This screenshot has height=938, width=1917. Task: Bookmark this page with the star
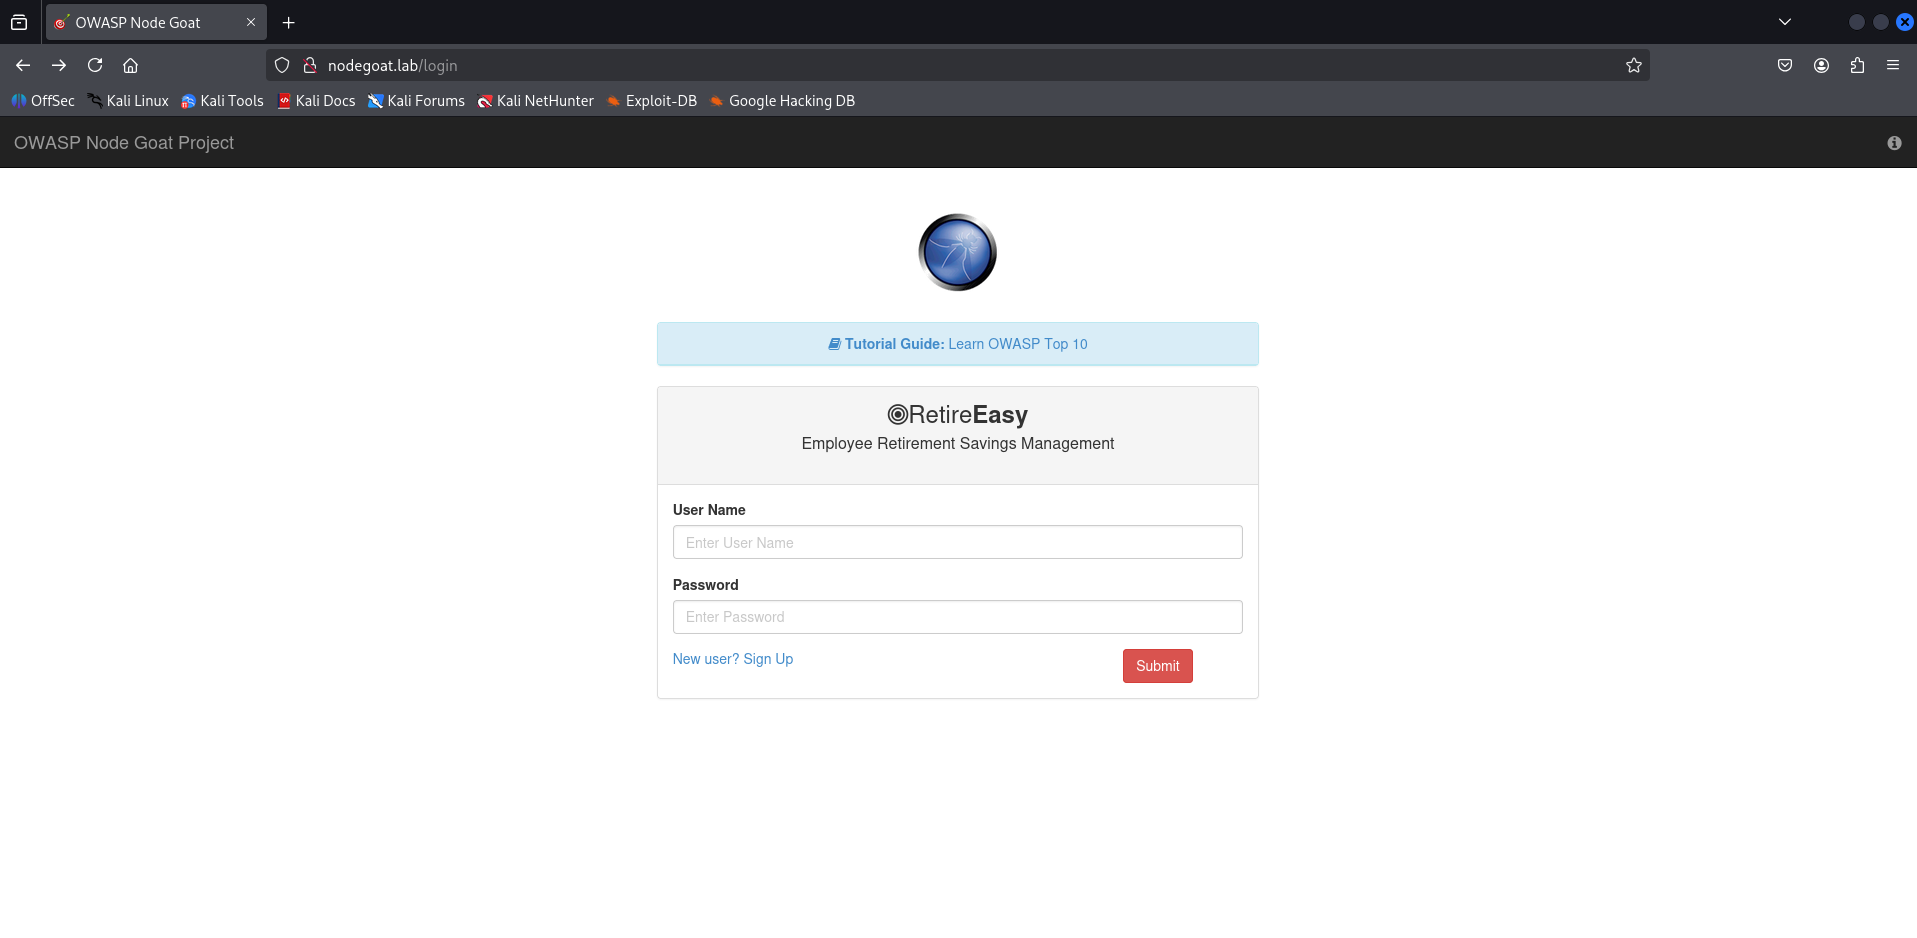pyautogui.click(x=1634, y=65)
